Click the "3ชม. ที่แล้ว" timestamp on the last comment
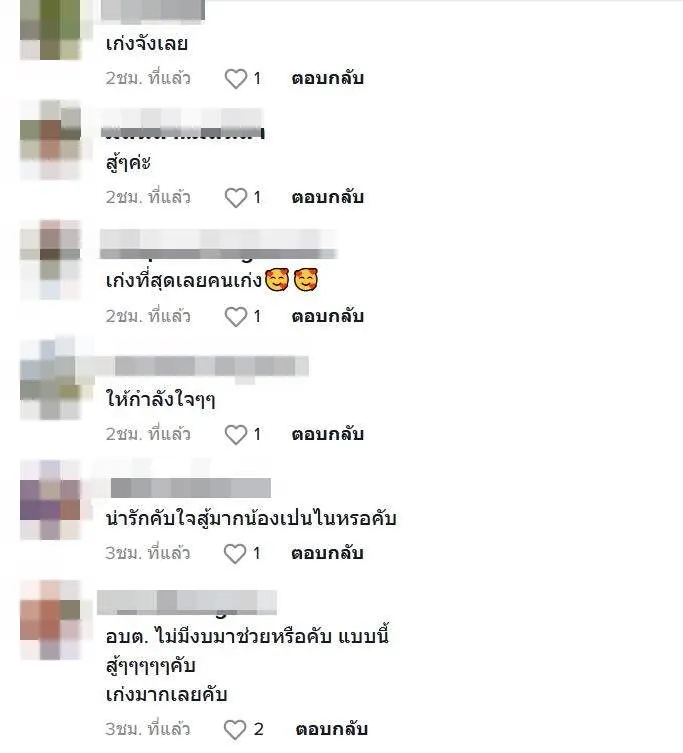 pos(147,729)
